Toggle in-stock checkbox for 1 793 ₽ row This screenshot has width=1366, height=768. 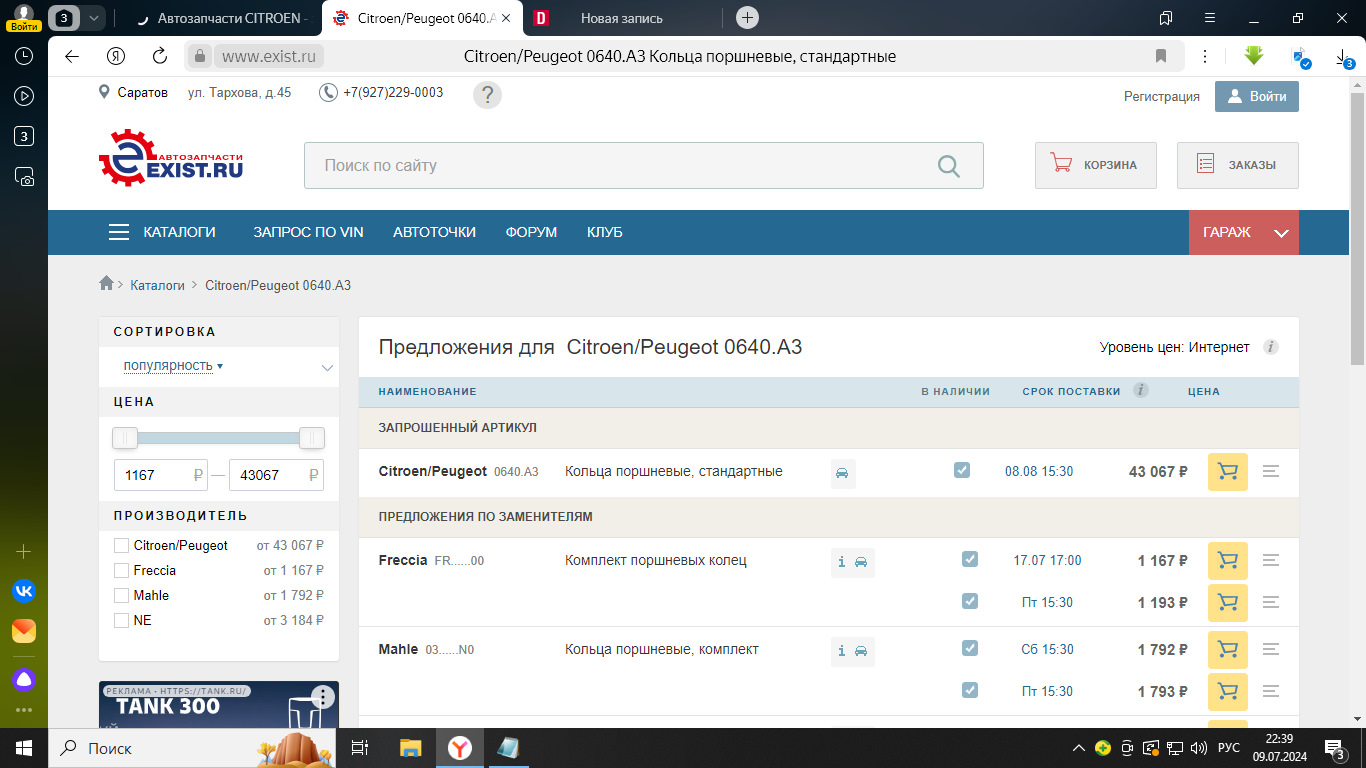(969, 690)
